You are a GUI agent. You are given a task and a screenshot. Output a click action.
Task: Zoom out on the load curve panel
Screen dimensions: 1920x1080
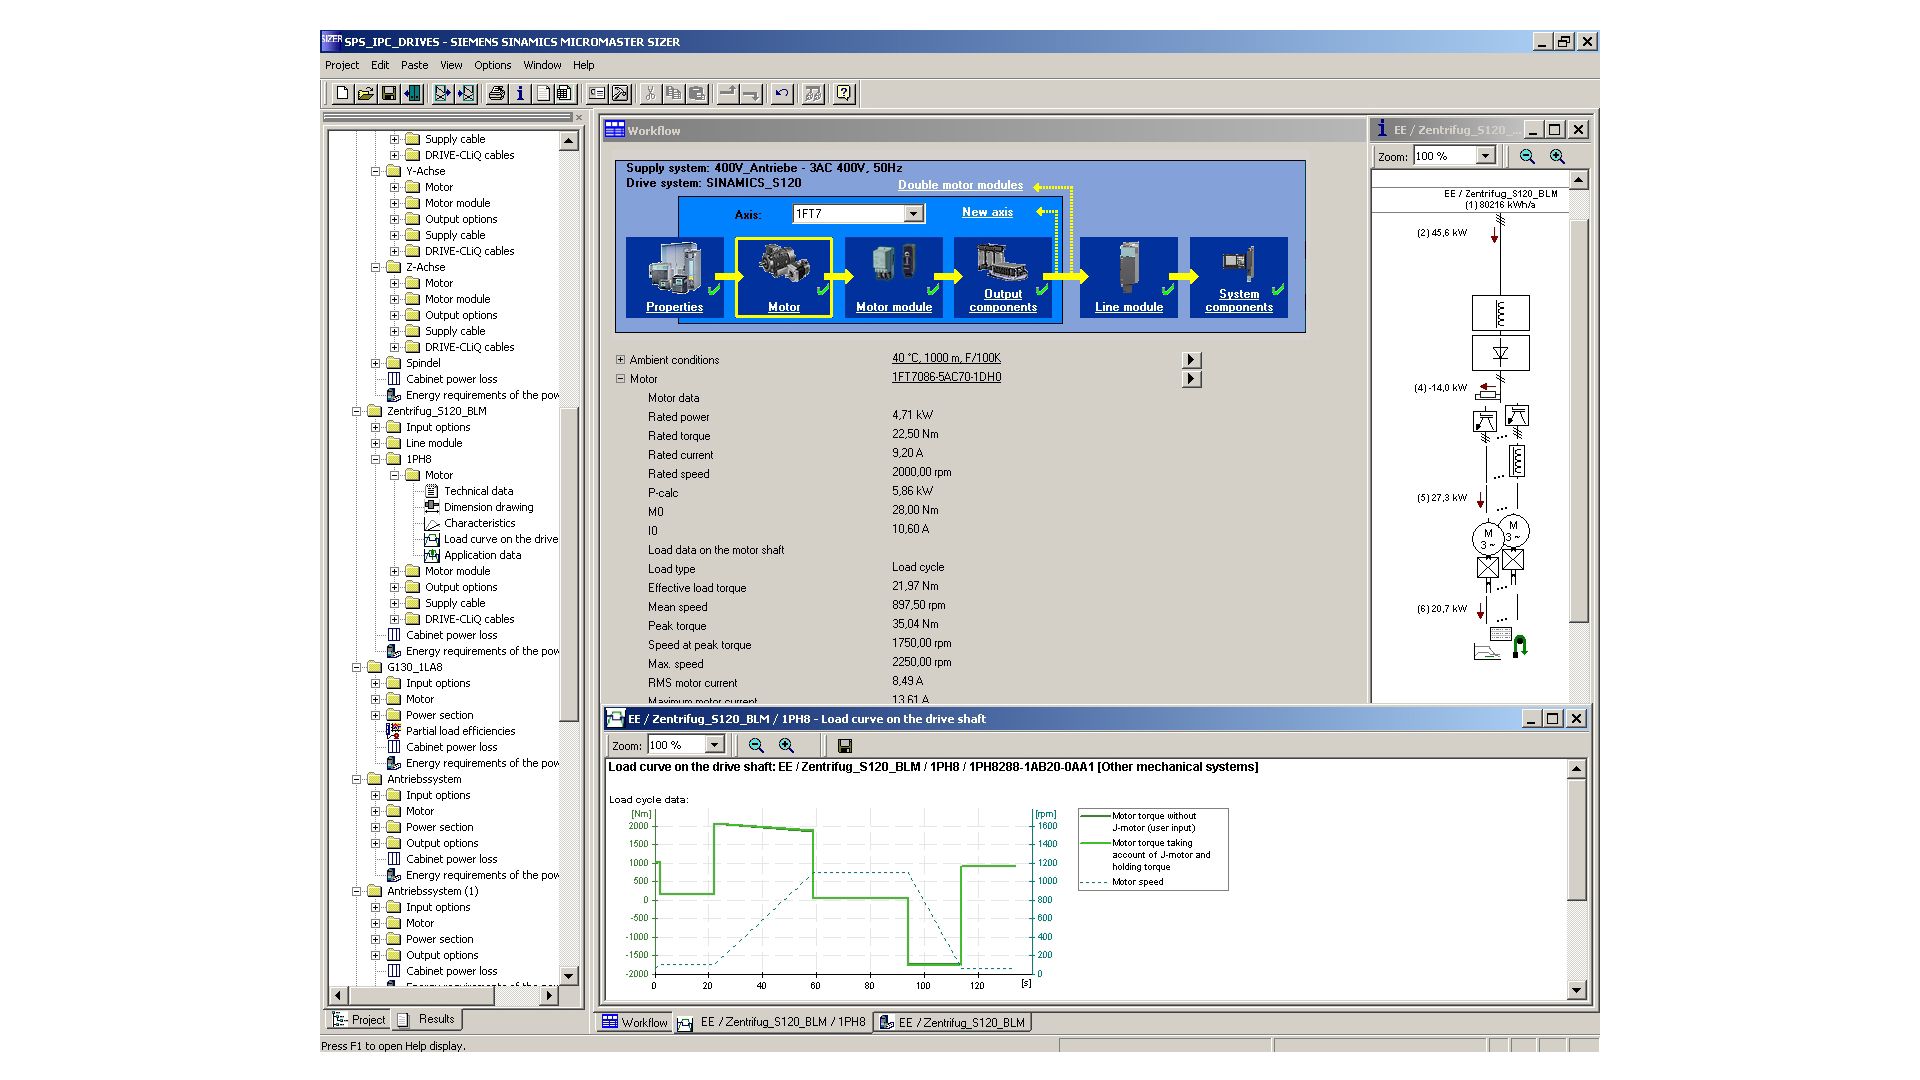[756, 745]
